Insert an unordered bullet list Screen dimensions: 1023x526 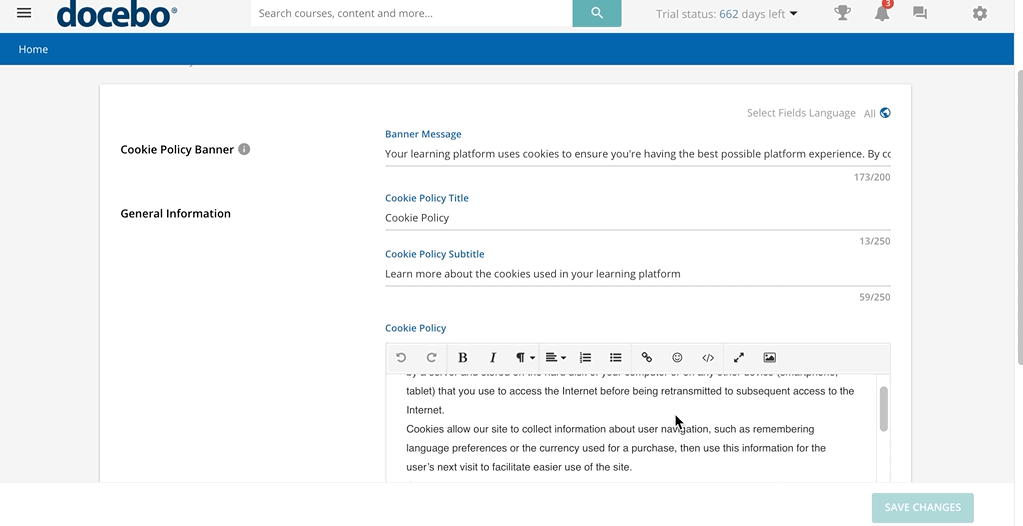[x=615, y=358]
